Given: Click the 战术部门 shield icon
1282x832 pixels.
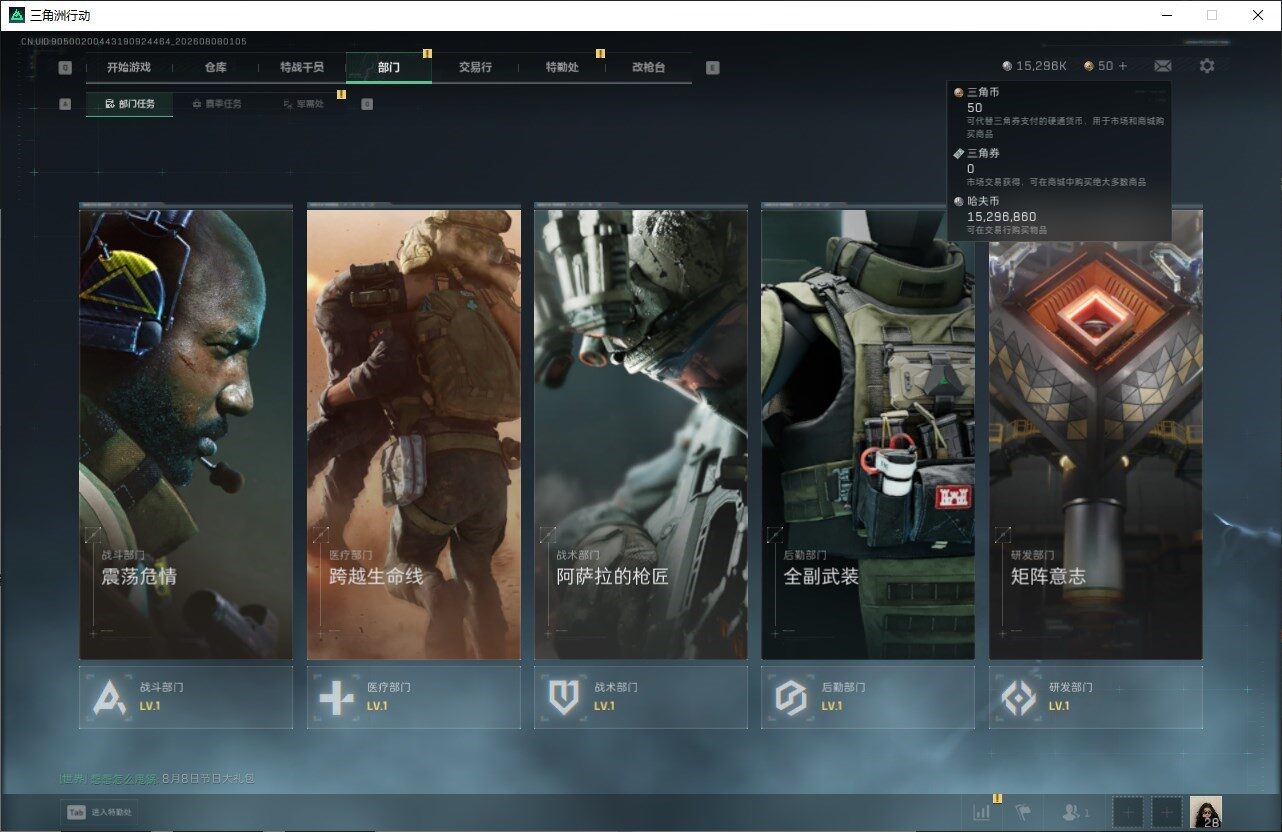Looking at the screenshot, I should [564, 697].
